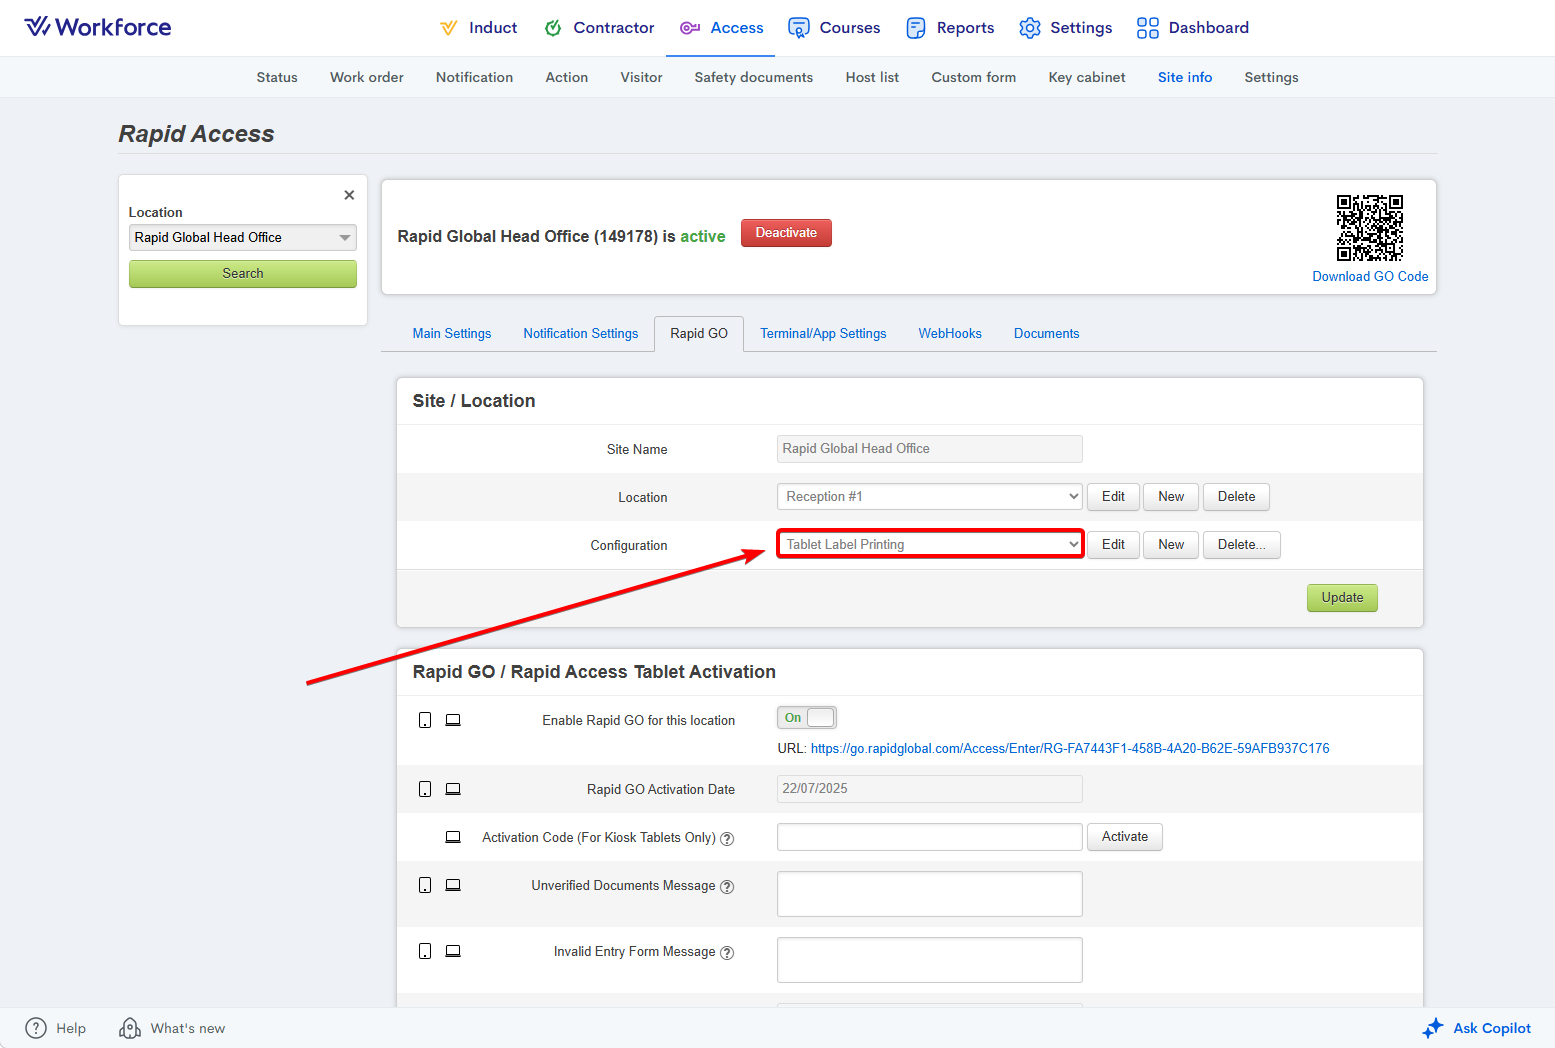Click help icon beside Invalid Entry Form Message
The image size is (1555, 1048).
coord(727,953)
